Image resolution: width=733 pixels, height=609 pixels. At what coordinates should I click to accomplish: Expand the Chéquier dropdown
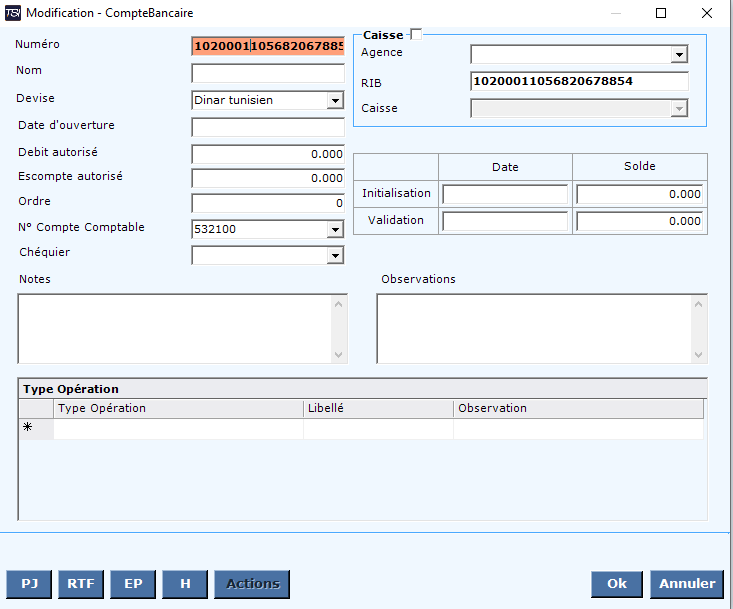[335, 256]
